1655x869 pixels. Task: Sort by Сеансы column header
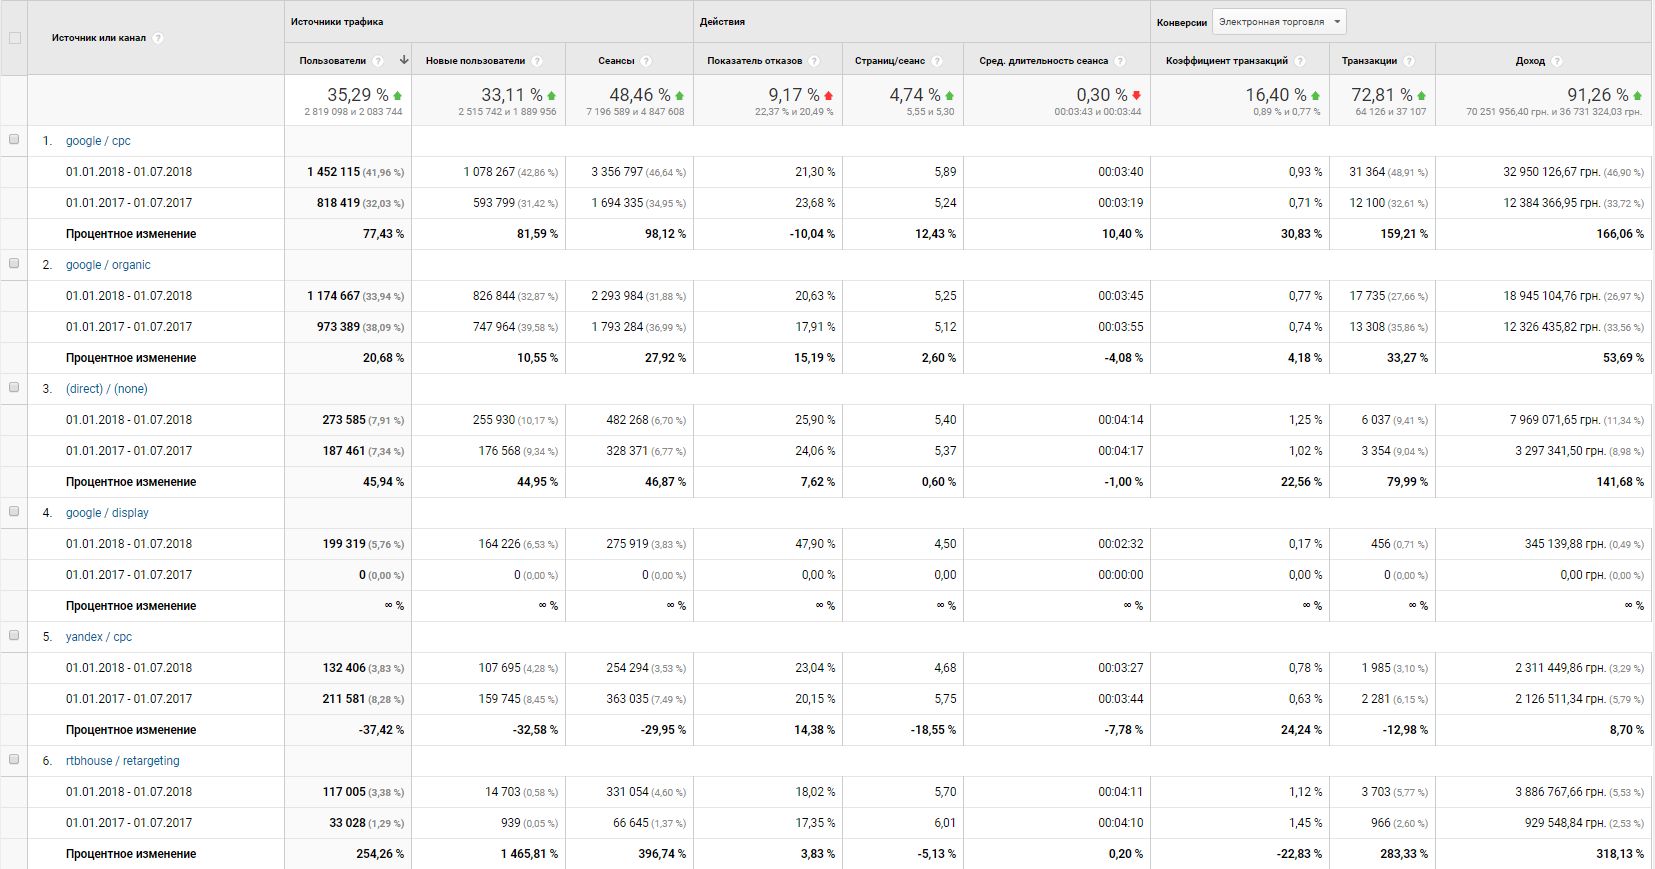(616, 61)
